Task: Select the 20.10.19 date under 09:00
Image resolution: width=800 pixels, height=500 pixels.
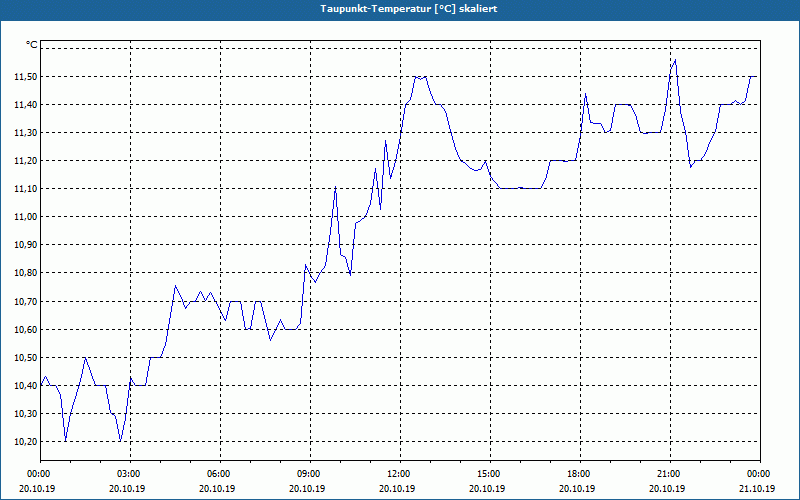Action: [x=307, y=488]
